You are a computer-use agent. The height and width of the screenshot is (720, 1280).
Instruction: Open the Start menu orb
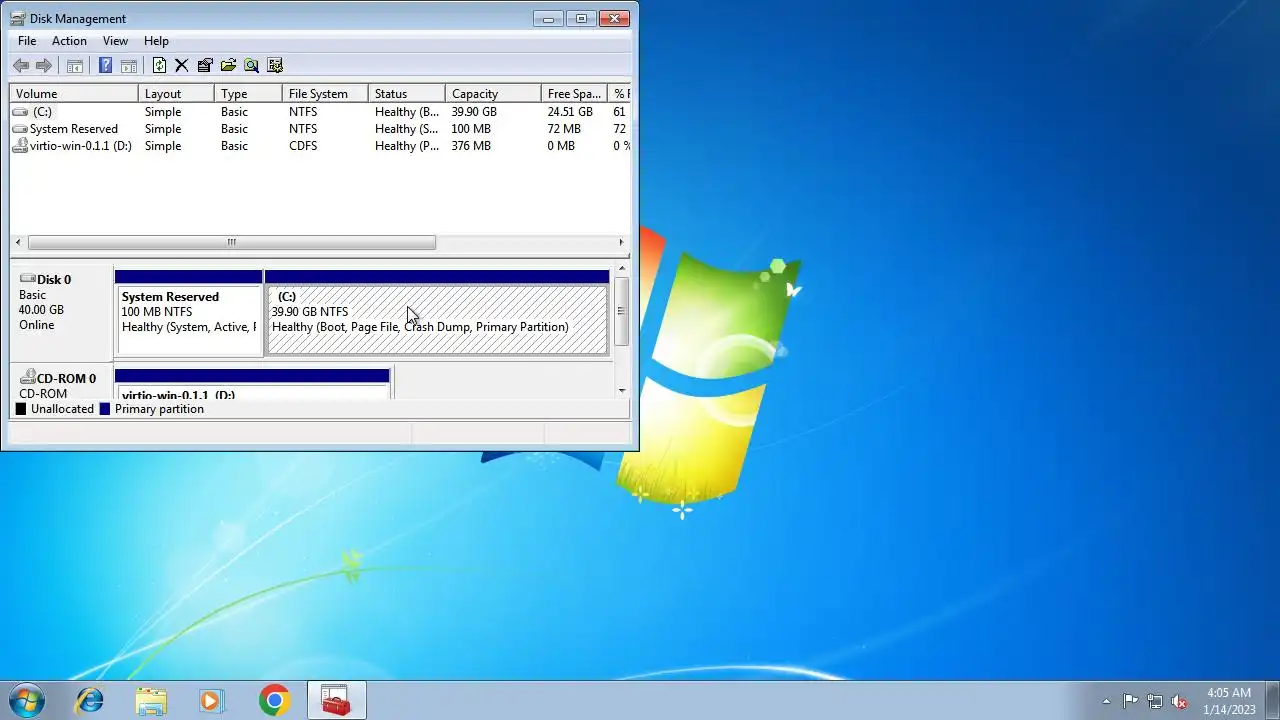click(x=27, y=700)
